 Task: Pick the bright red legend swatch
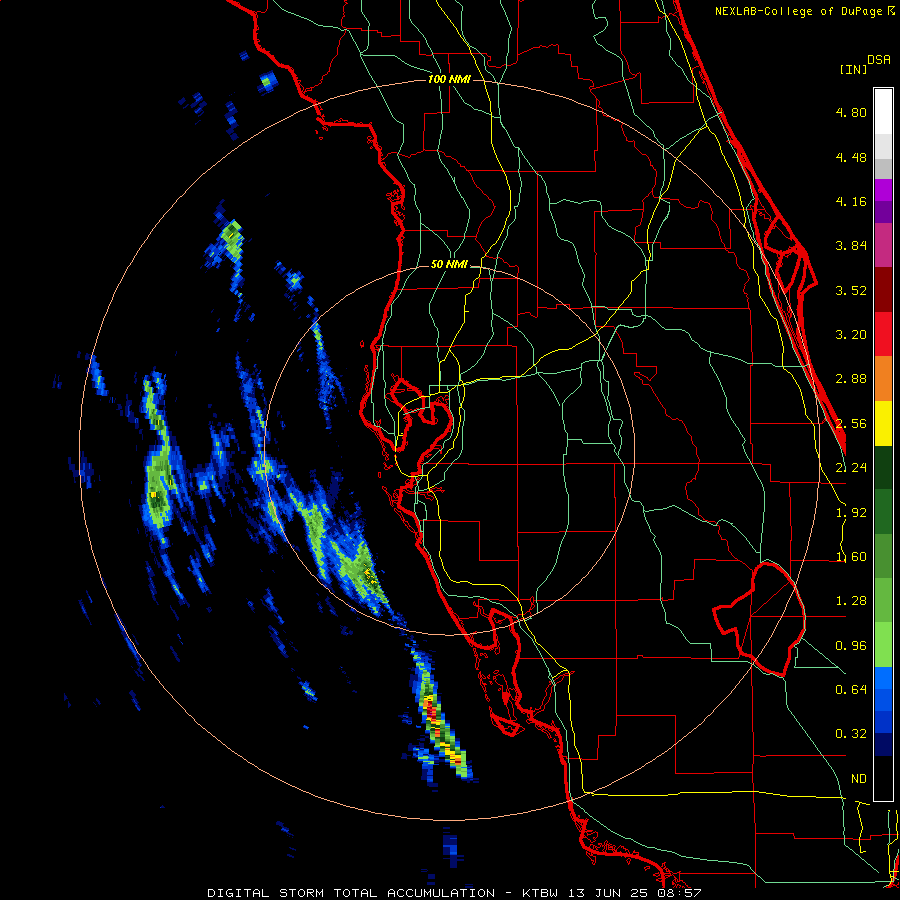click(x=883, y=334)
